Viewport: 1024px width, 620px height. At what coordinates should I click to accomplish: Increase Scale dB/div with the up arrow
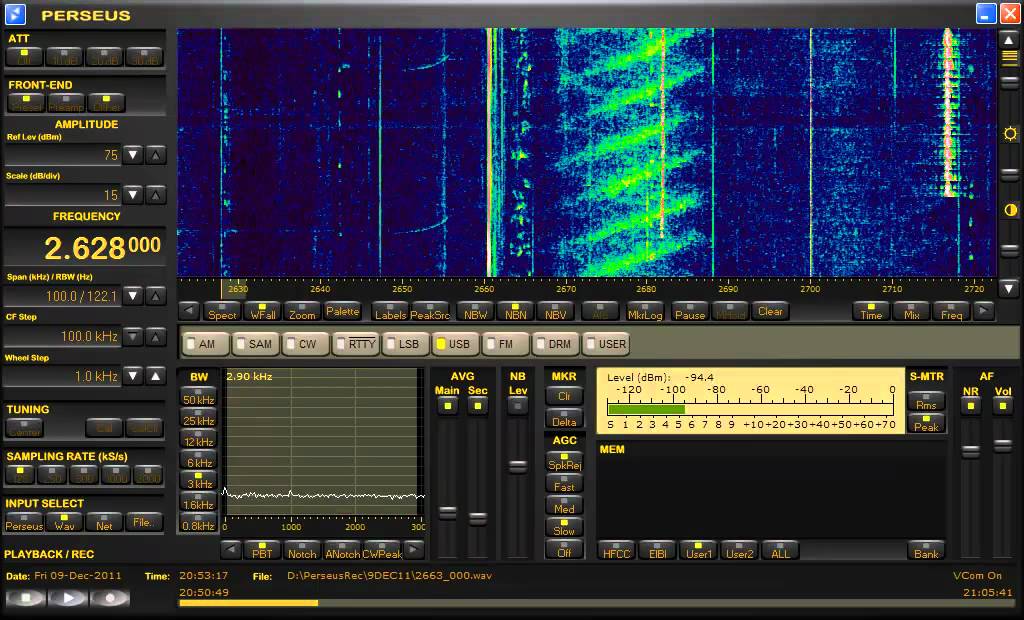click(x=155, y=195)
